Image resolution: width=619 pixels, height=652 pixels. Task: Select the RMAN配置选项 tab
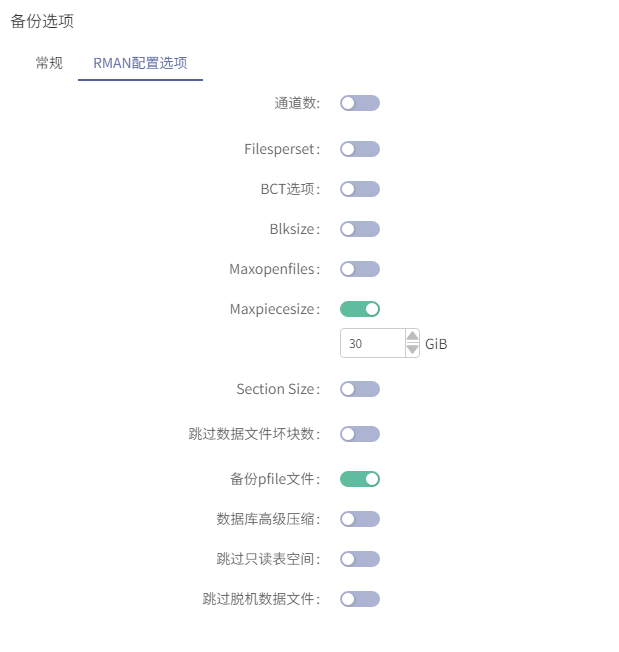coord(140,63)
